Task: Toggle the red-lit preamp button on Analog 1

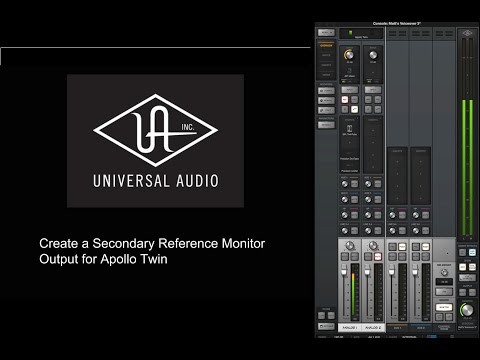Action: 345,99
